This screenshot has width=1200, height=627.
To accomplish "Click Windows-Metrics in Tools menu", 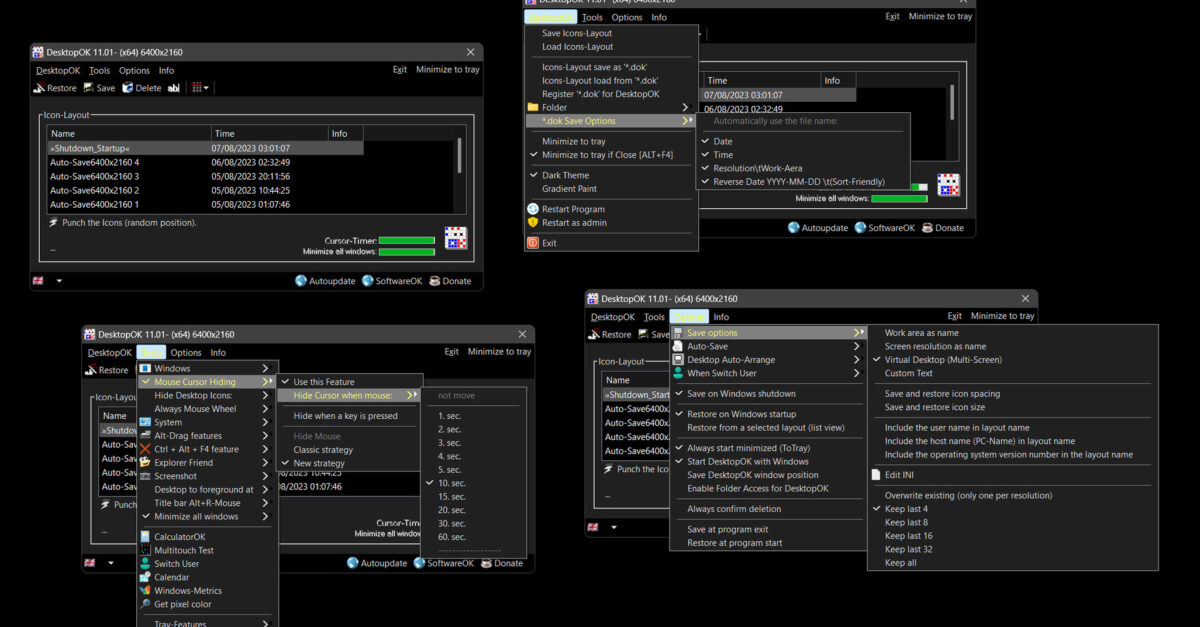I will [187, 591].
